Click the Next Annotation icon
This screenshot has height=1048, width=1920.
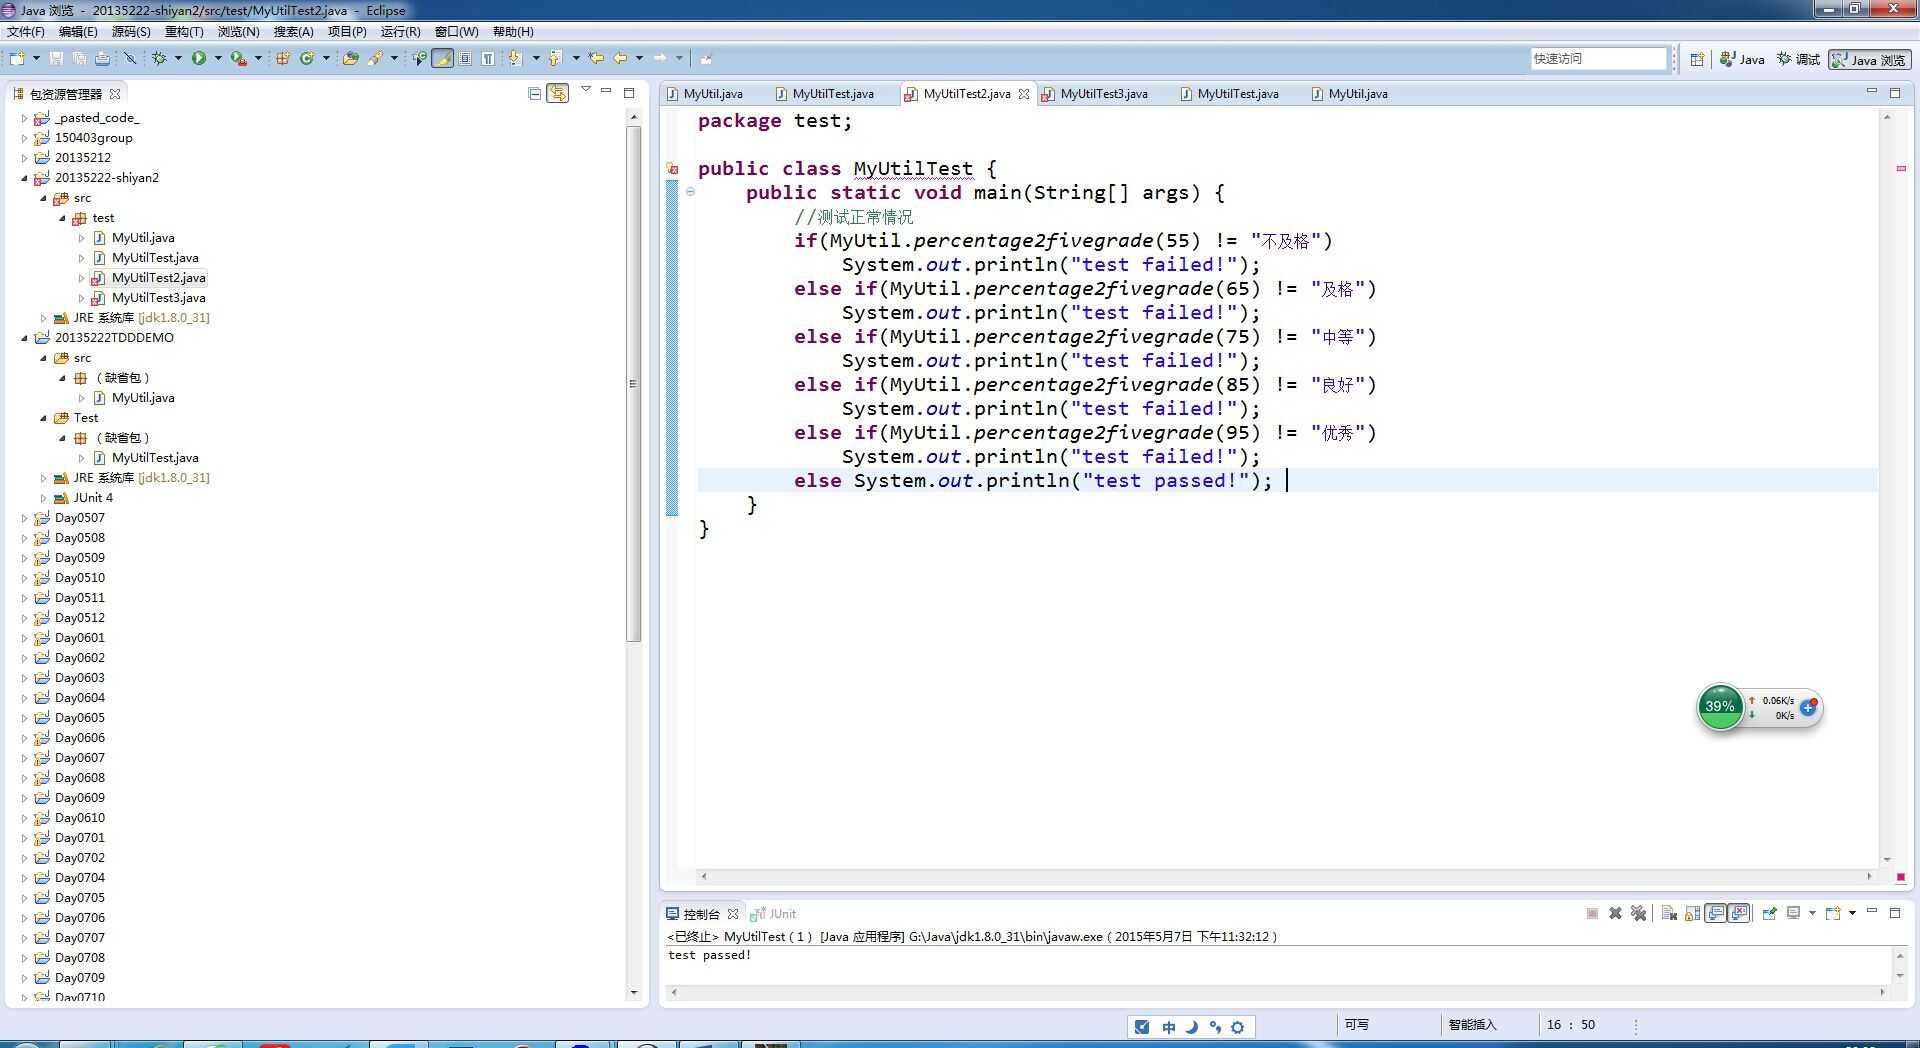tap(515, 59)
